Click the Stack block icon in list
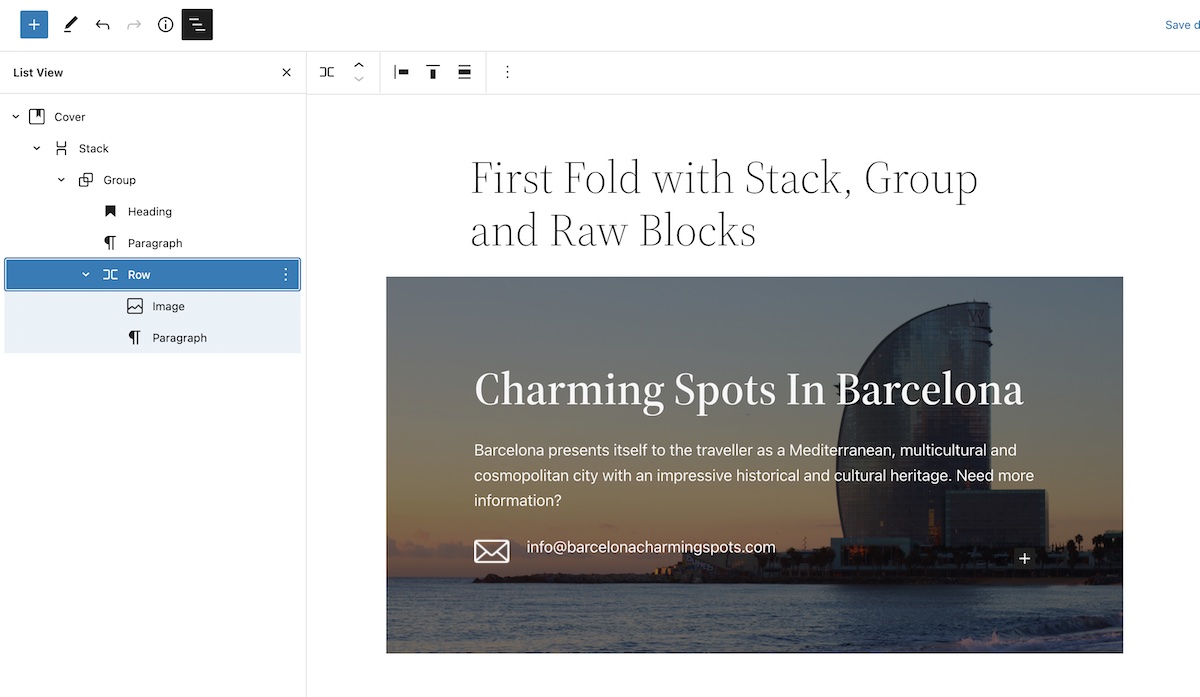 coord(61,148)
